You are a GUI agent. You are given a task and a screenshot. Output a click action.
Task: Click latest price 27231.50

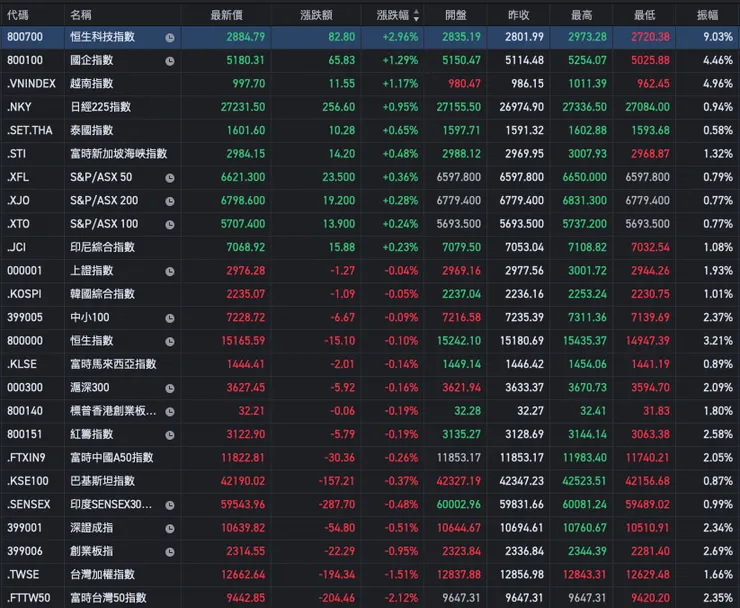(243, 107)
